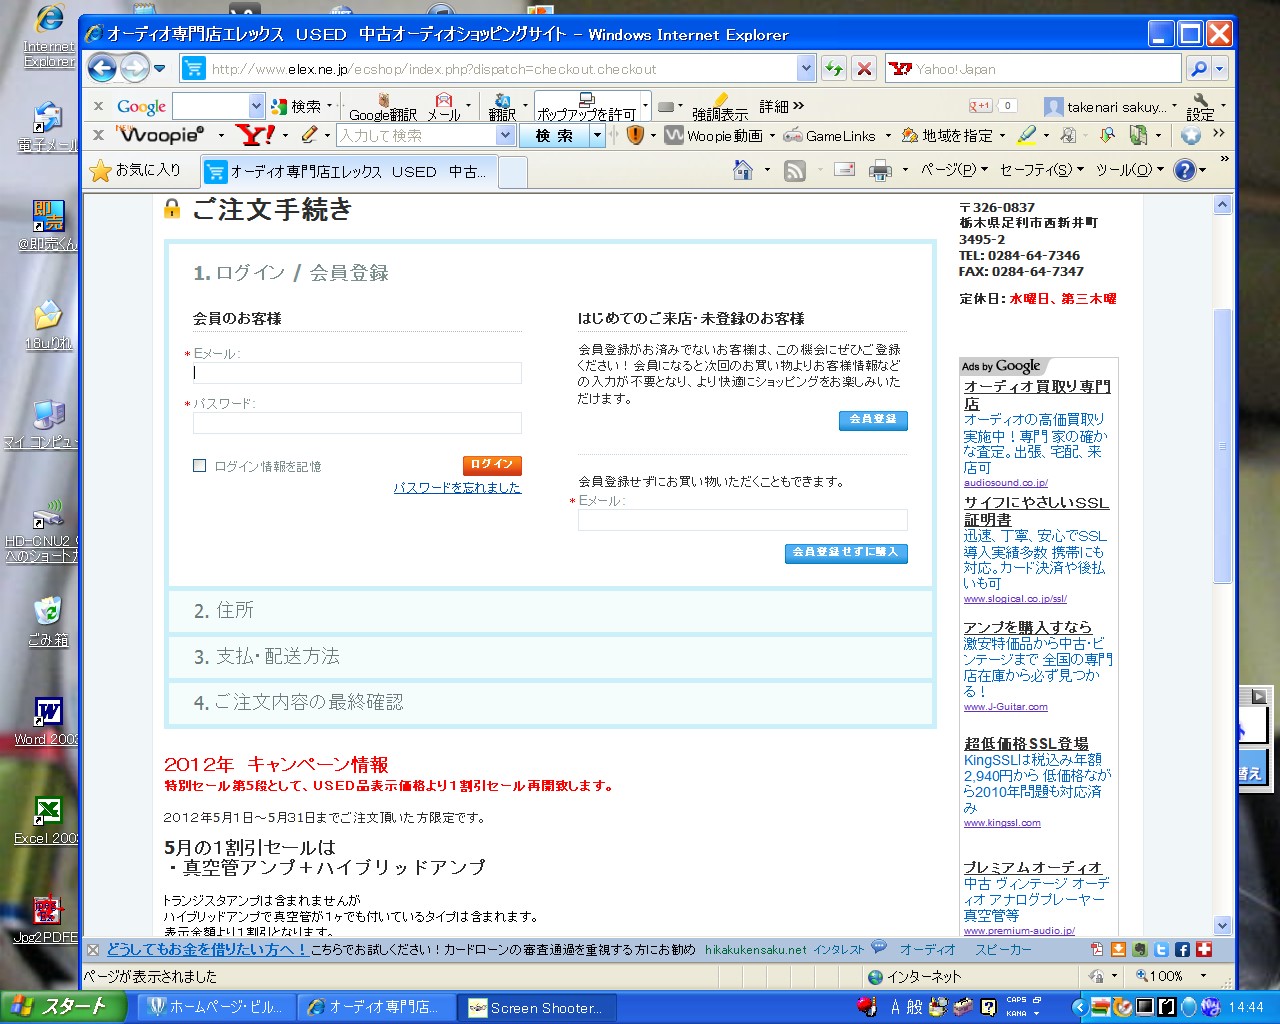Click 会員登録せずに購入 button
Image resolution: width=1280 pixels, height=1024 pixels.
pyautogui.click(x=846, y=553)
